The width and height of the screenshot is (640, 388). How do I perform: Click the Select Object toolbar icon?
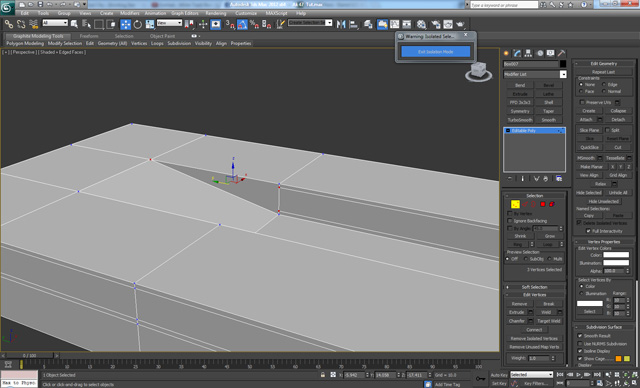pyautogui.click(x=74, y=24)
